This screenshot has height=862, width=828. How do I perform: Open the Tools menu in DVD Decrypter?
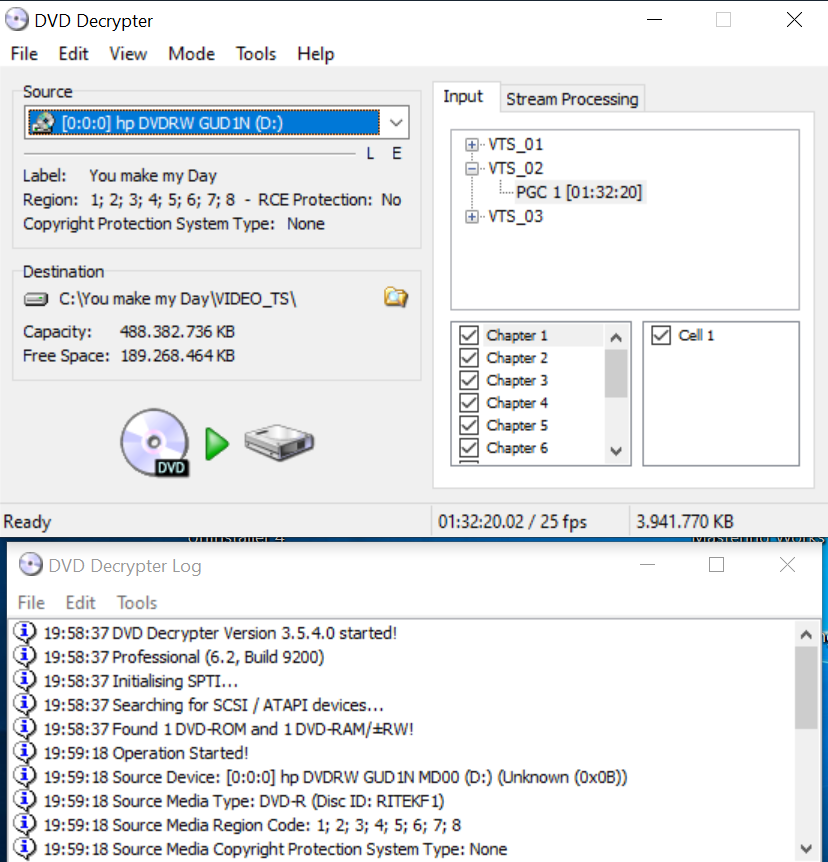pos(256,54)
